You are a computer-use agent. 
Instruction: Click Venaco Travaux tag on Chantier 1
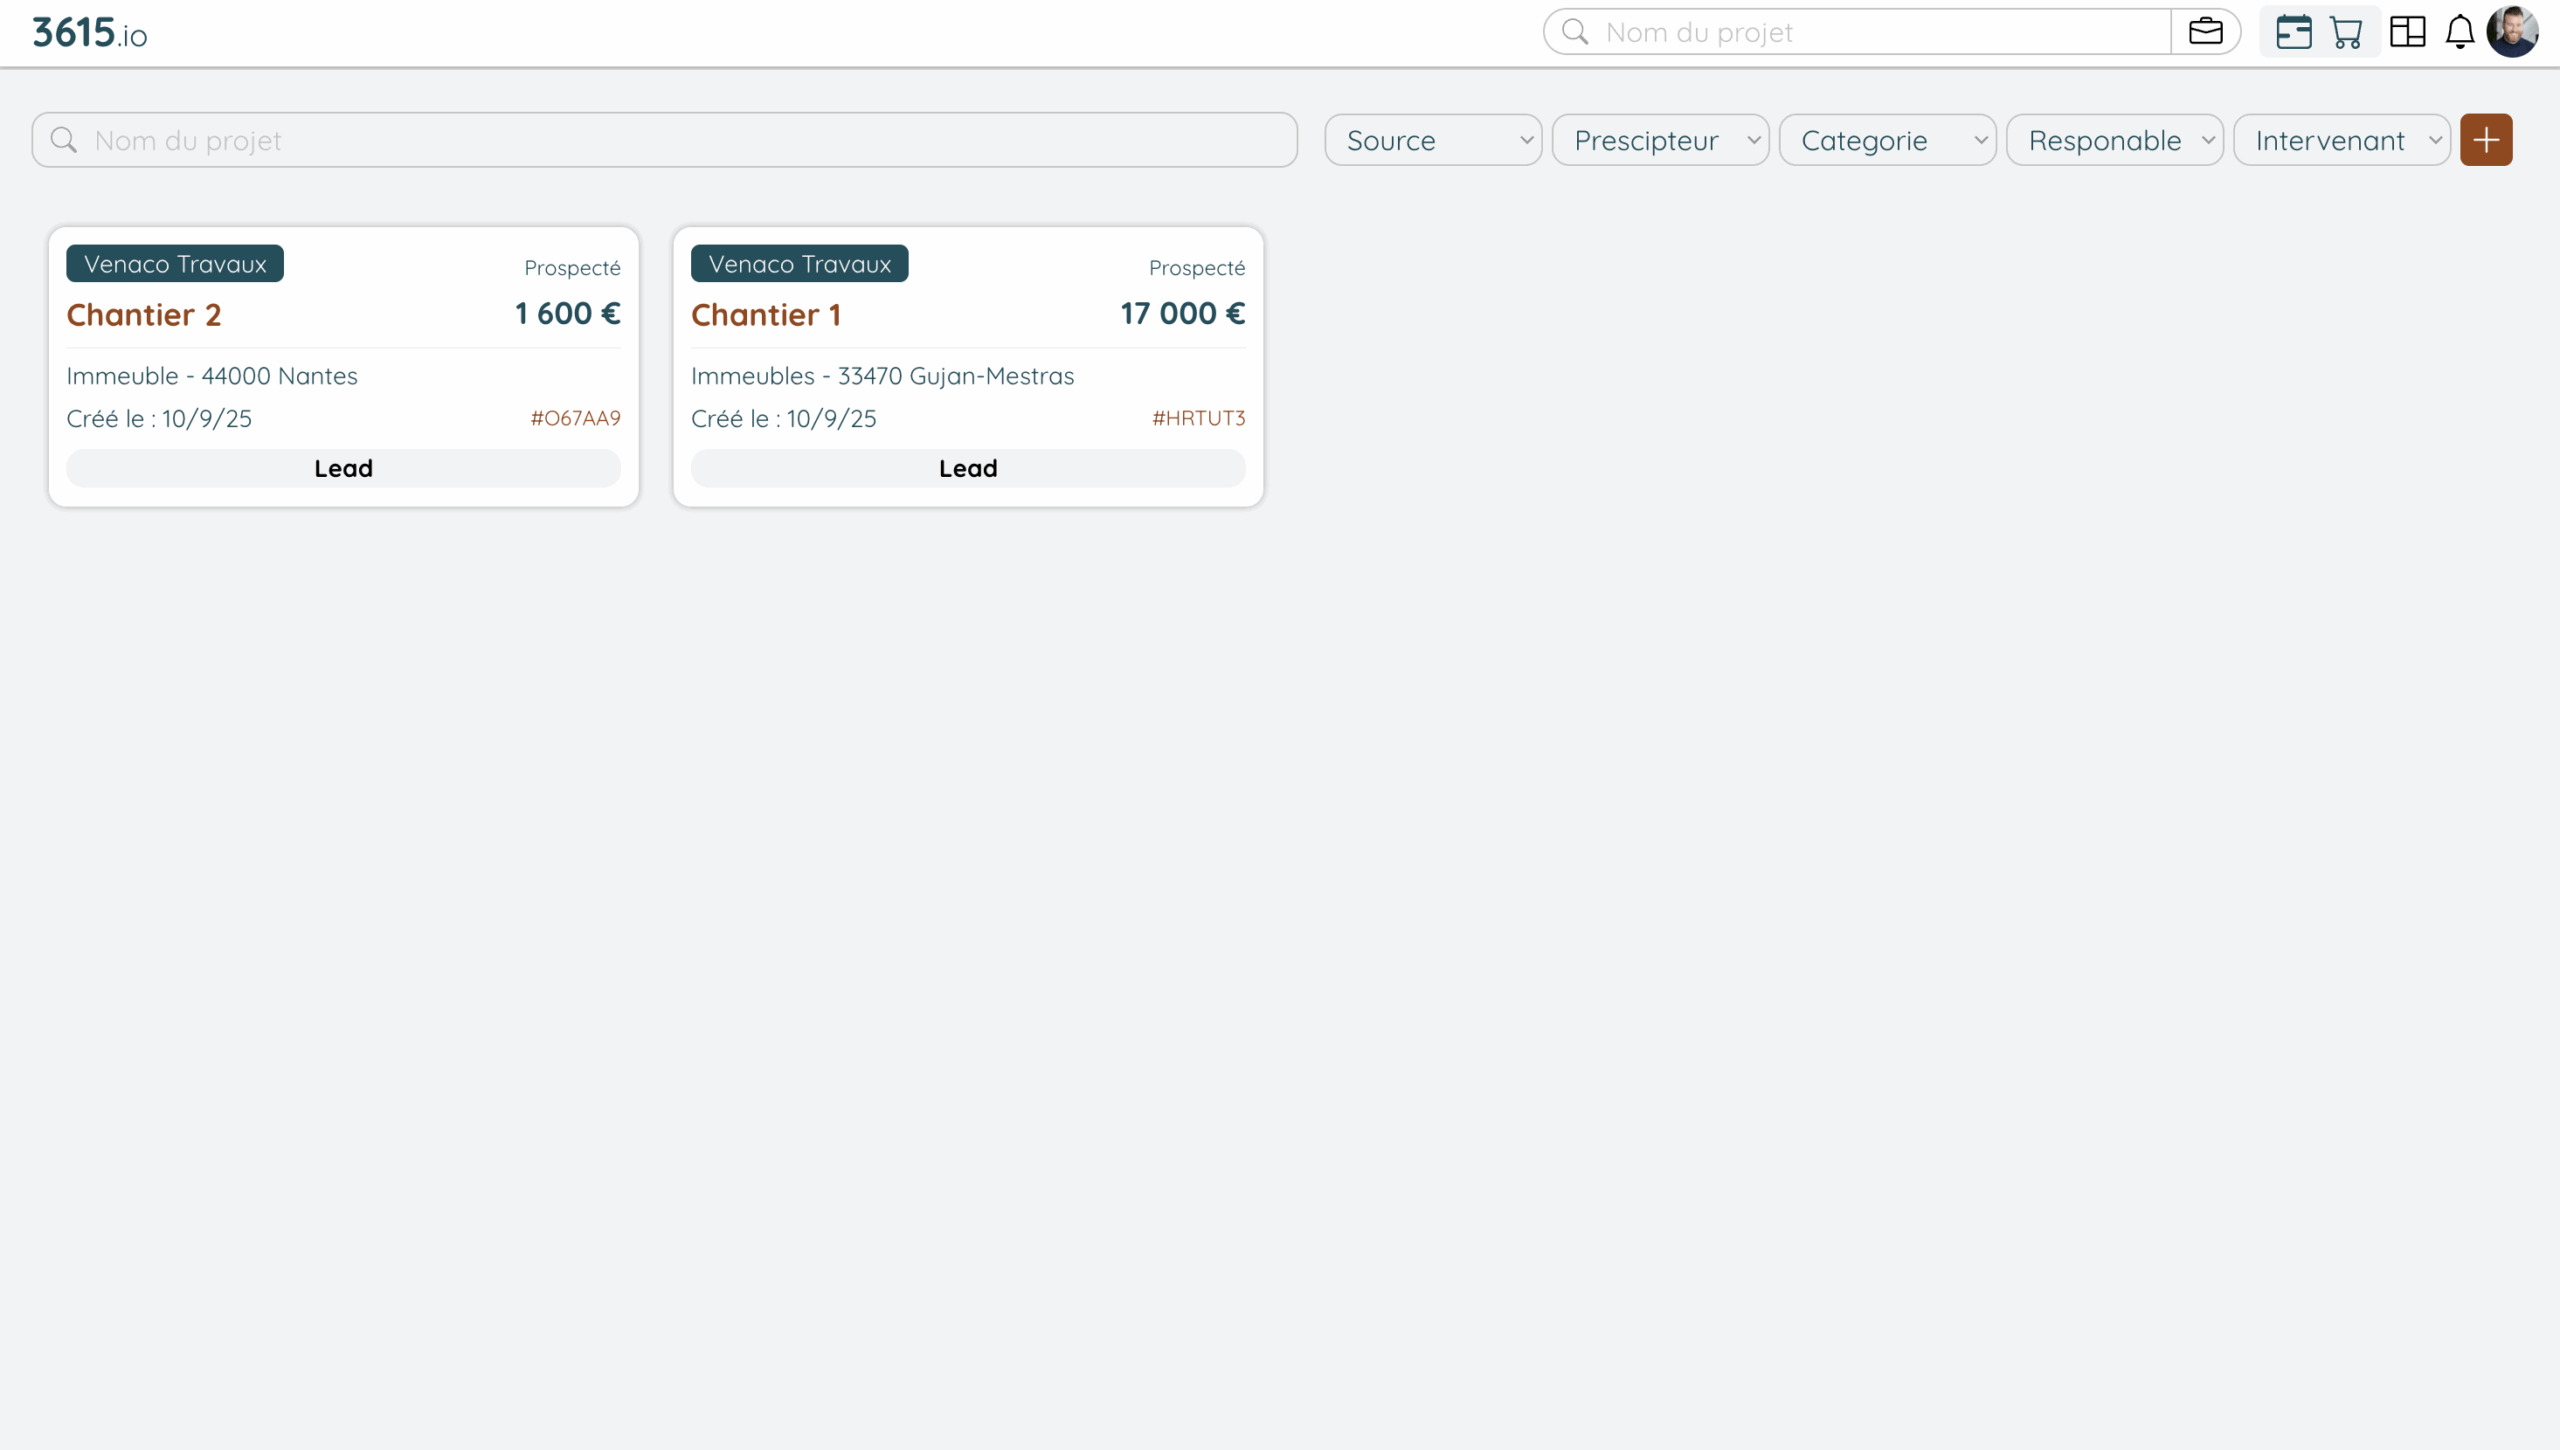pyautogui.click(x=799, y=264)
